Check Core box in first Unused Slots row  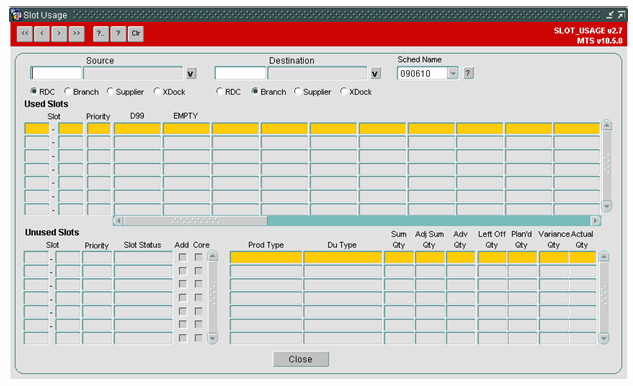[x=198, y=257]
